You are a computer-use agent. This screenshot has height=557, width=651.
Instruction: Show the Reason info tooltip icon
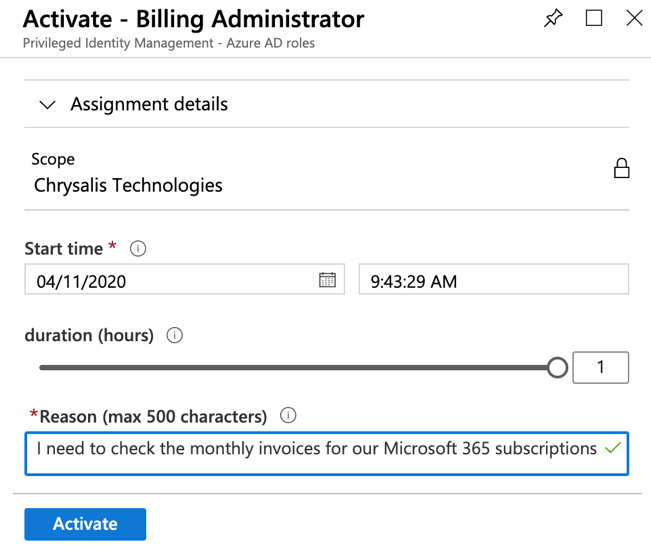(288, 416)
